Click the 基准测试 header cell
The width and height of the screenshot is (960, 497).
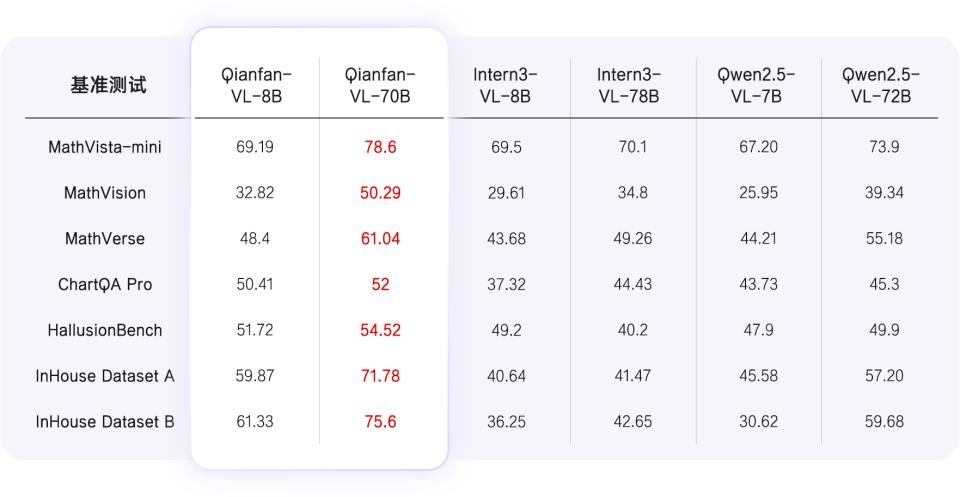(105, 85)
